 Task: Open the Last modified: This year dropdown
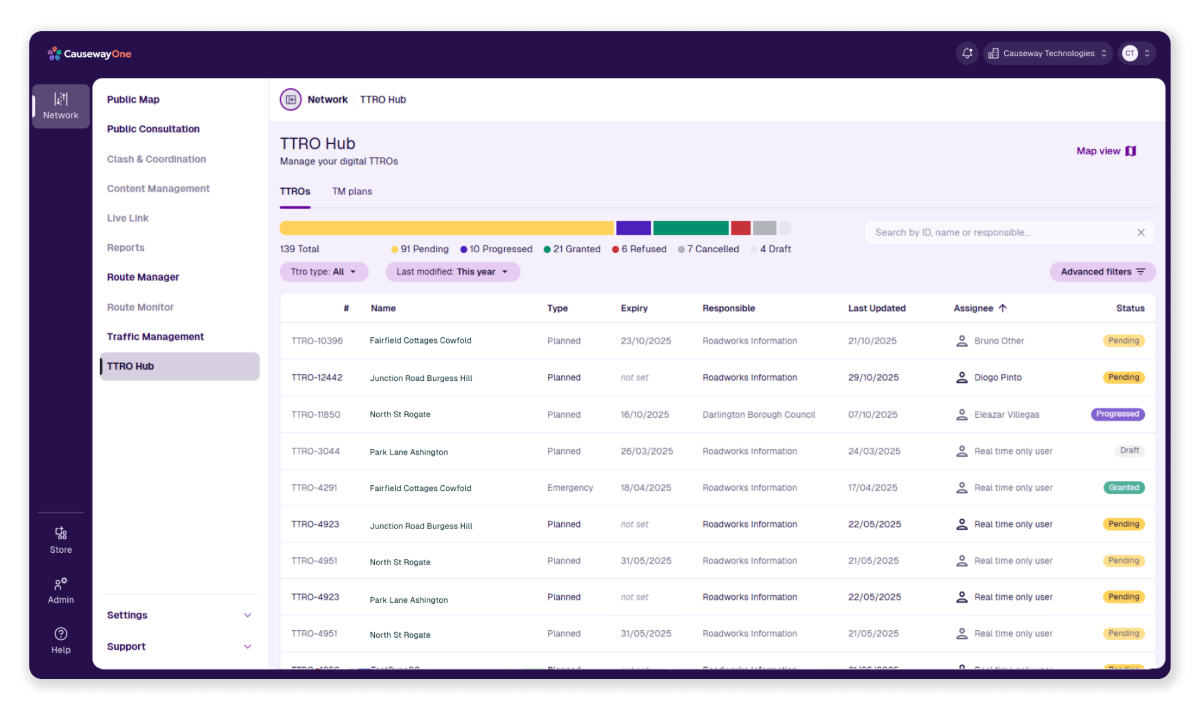pyautogui.click(x=452, y=271)
